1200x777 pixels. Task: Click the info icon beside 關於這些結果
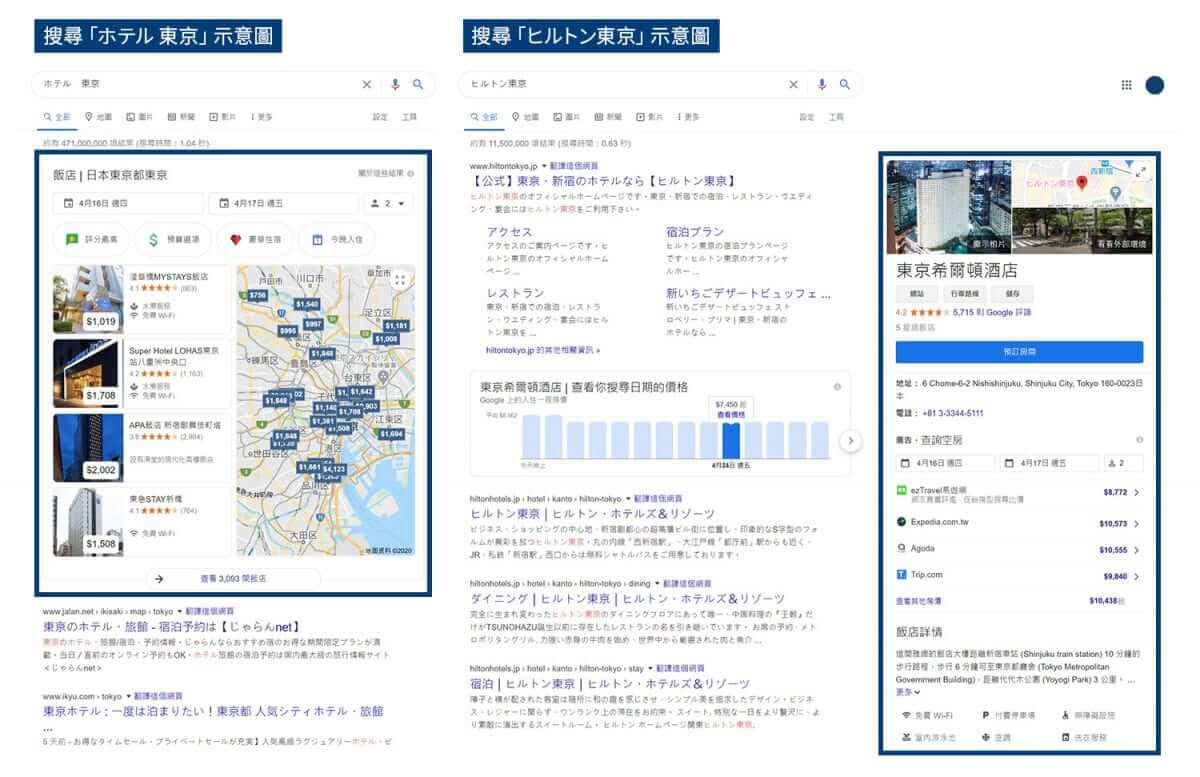click(x=411, y=174)
